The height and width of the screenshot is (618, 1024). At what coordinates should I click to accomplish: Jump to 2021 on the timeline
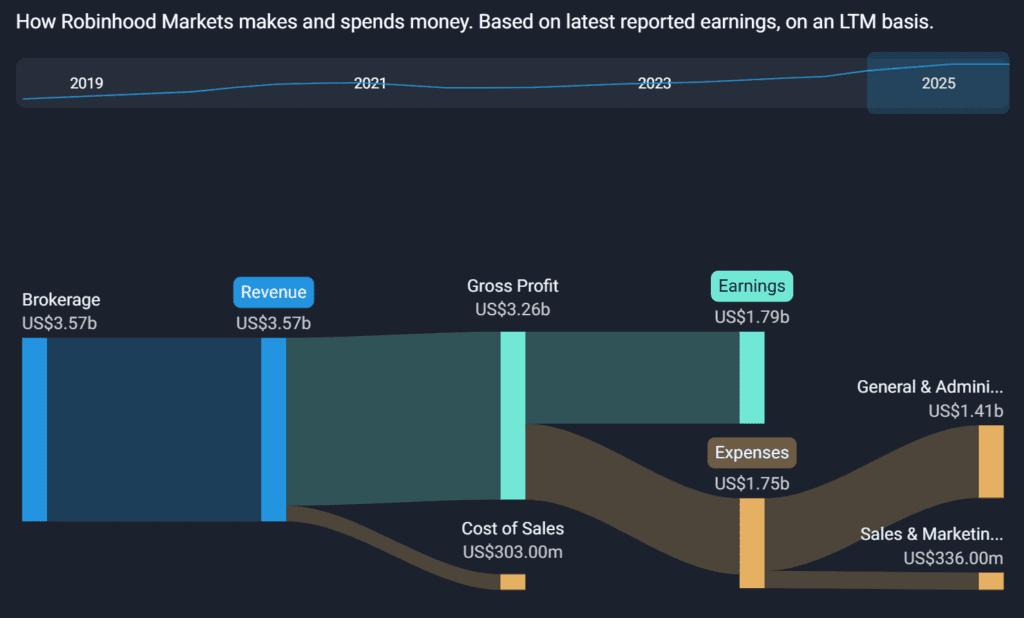pyautogui.click(x=370, y=84)
